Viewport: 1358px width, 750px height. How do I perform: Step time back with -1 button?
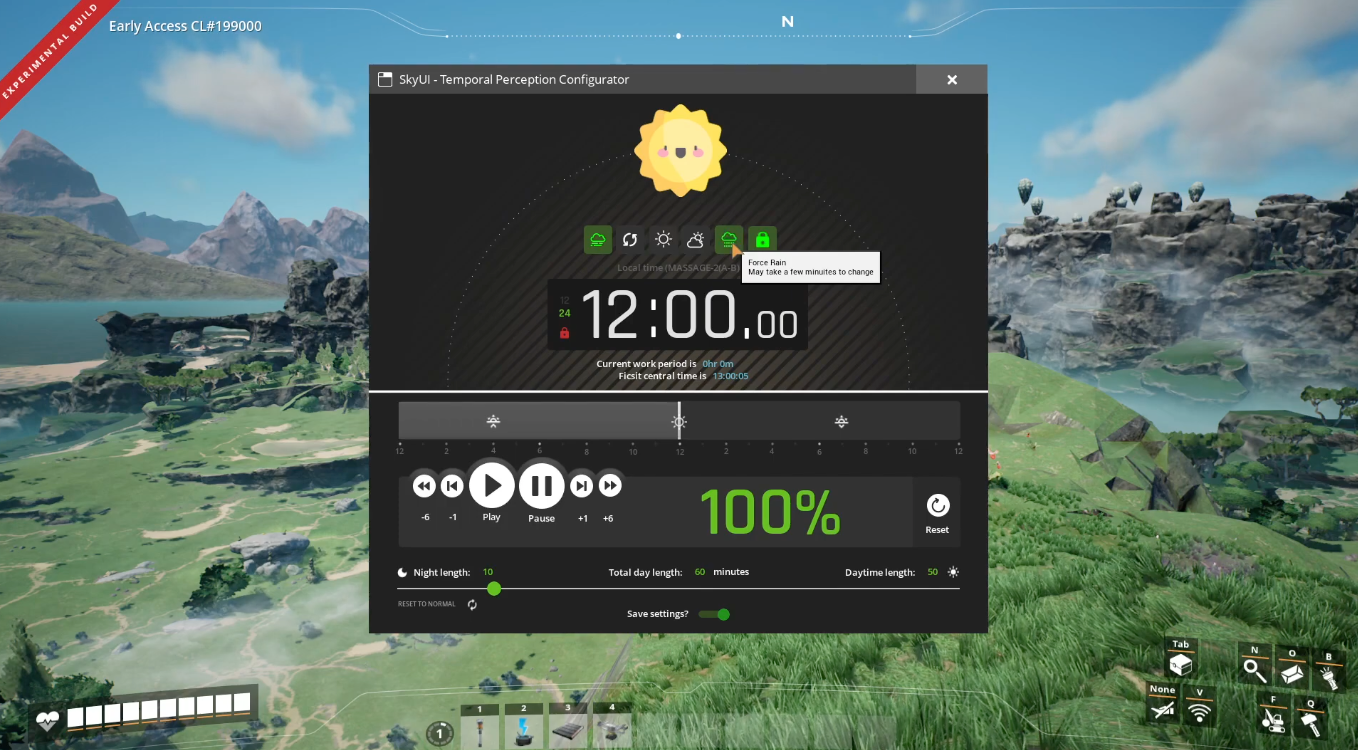(x=452, y=487)
